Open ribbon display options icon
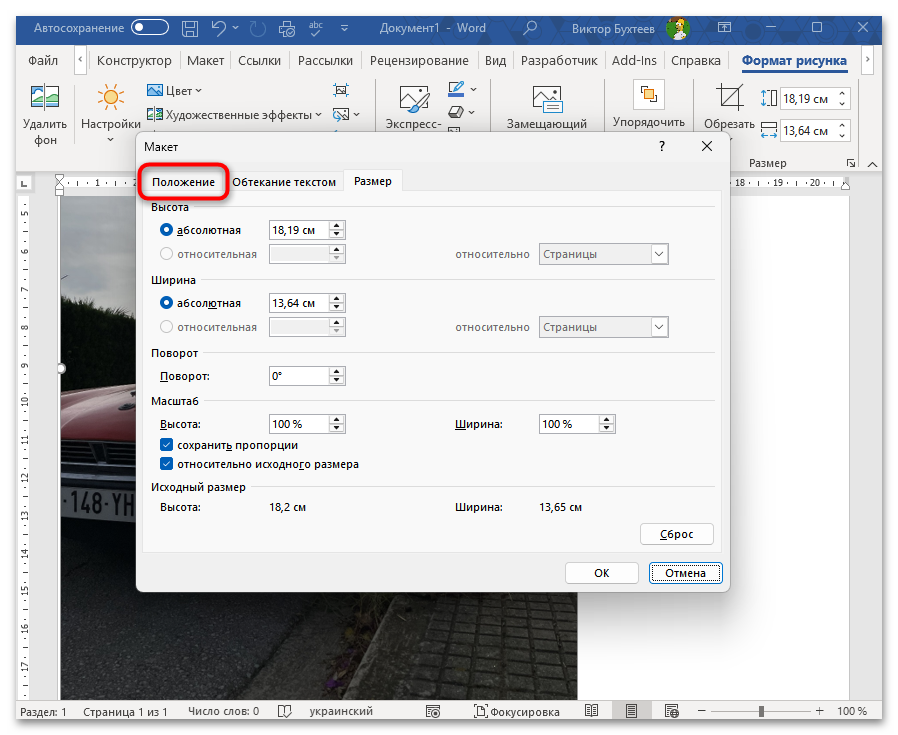Viewport: 898px width, 735px height. [724, 27]
